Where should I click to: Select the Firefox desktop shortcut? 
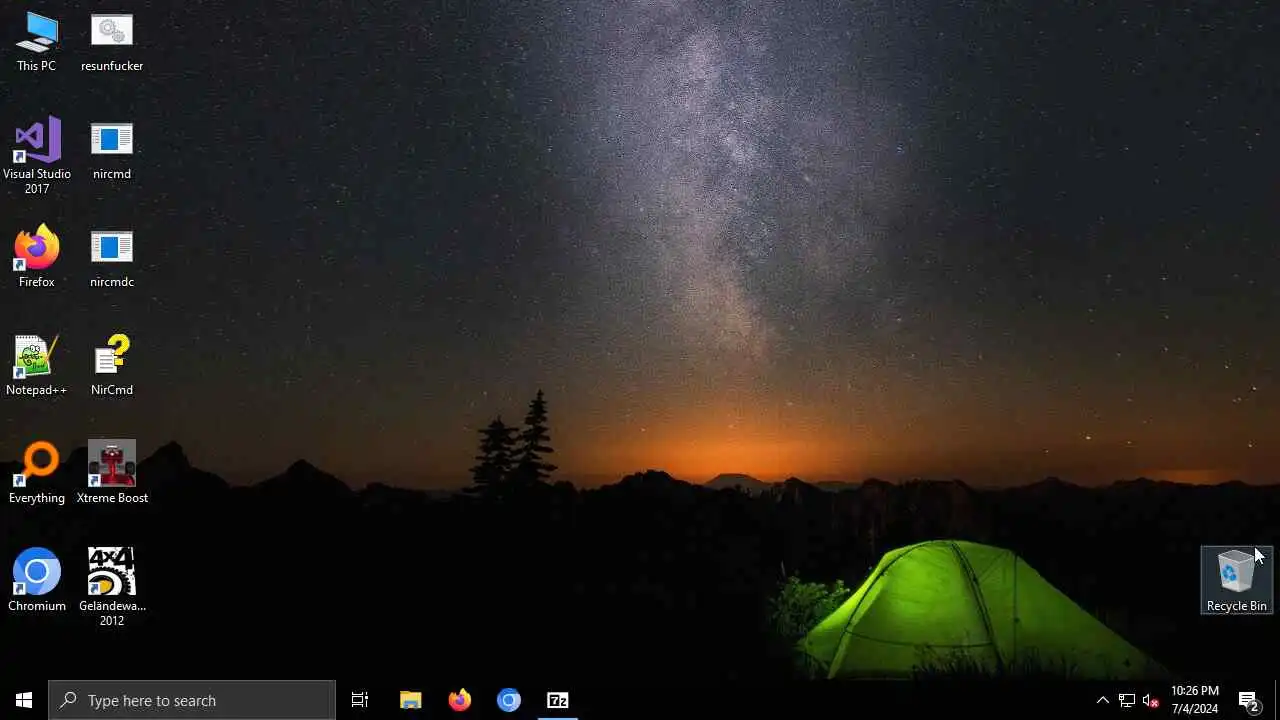click(x=37, y=259)
